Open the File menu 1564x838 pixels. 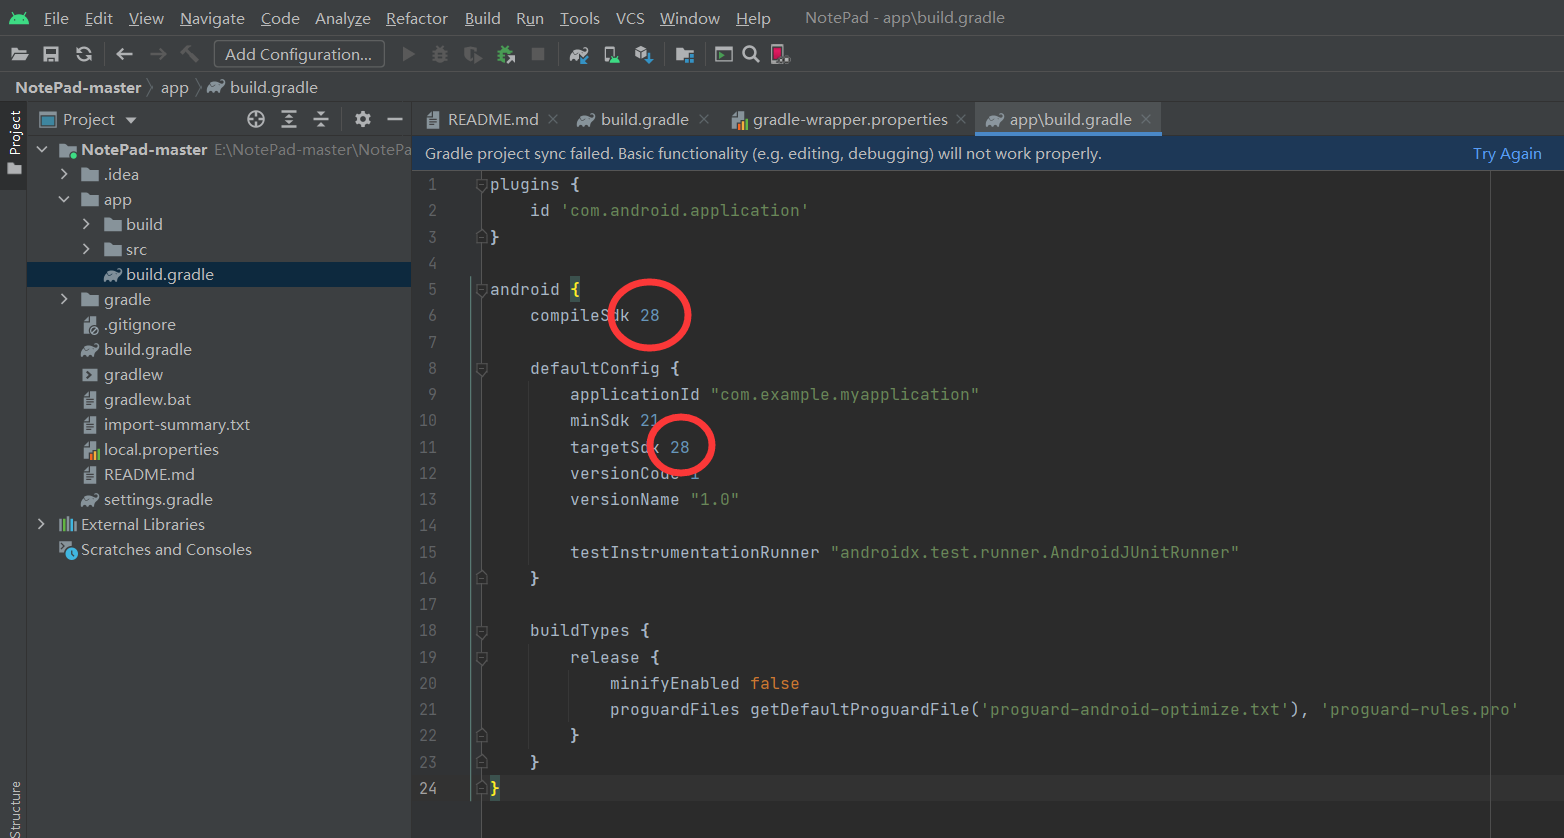56,18
